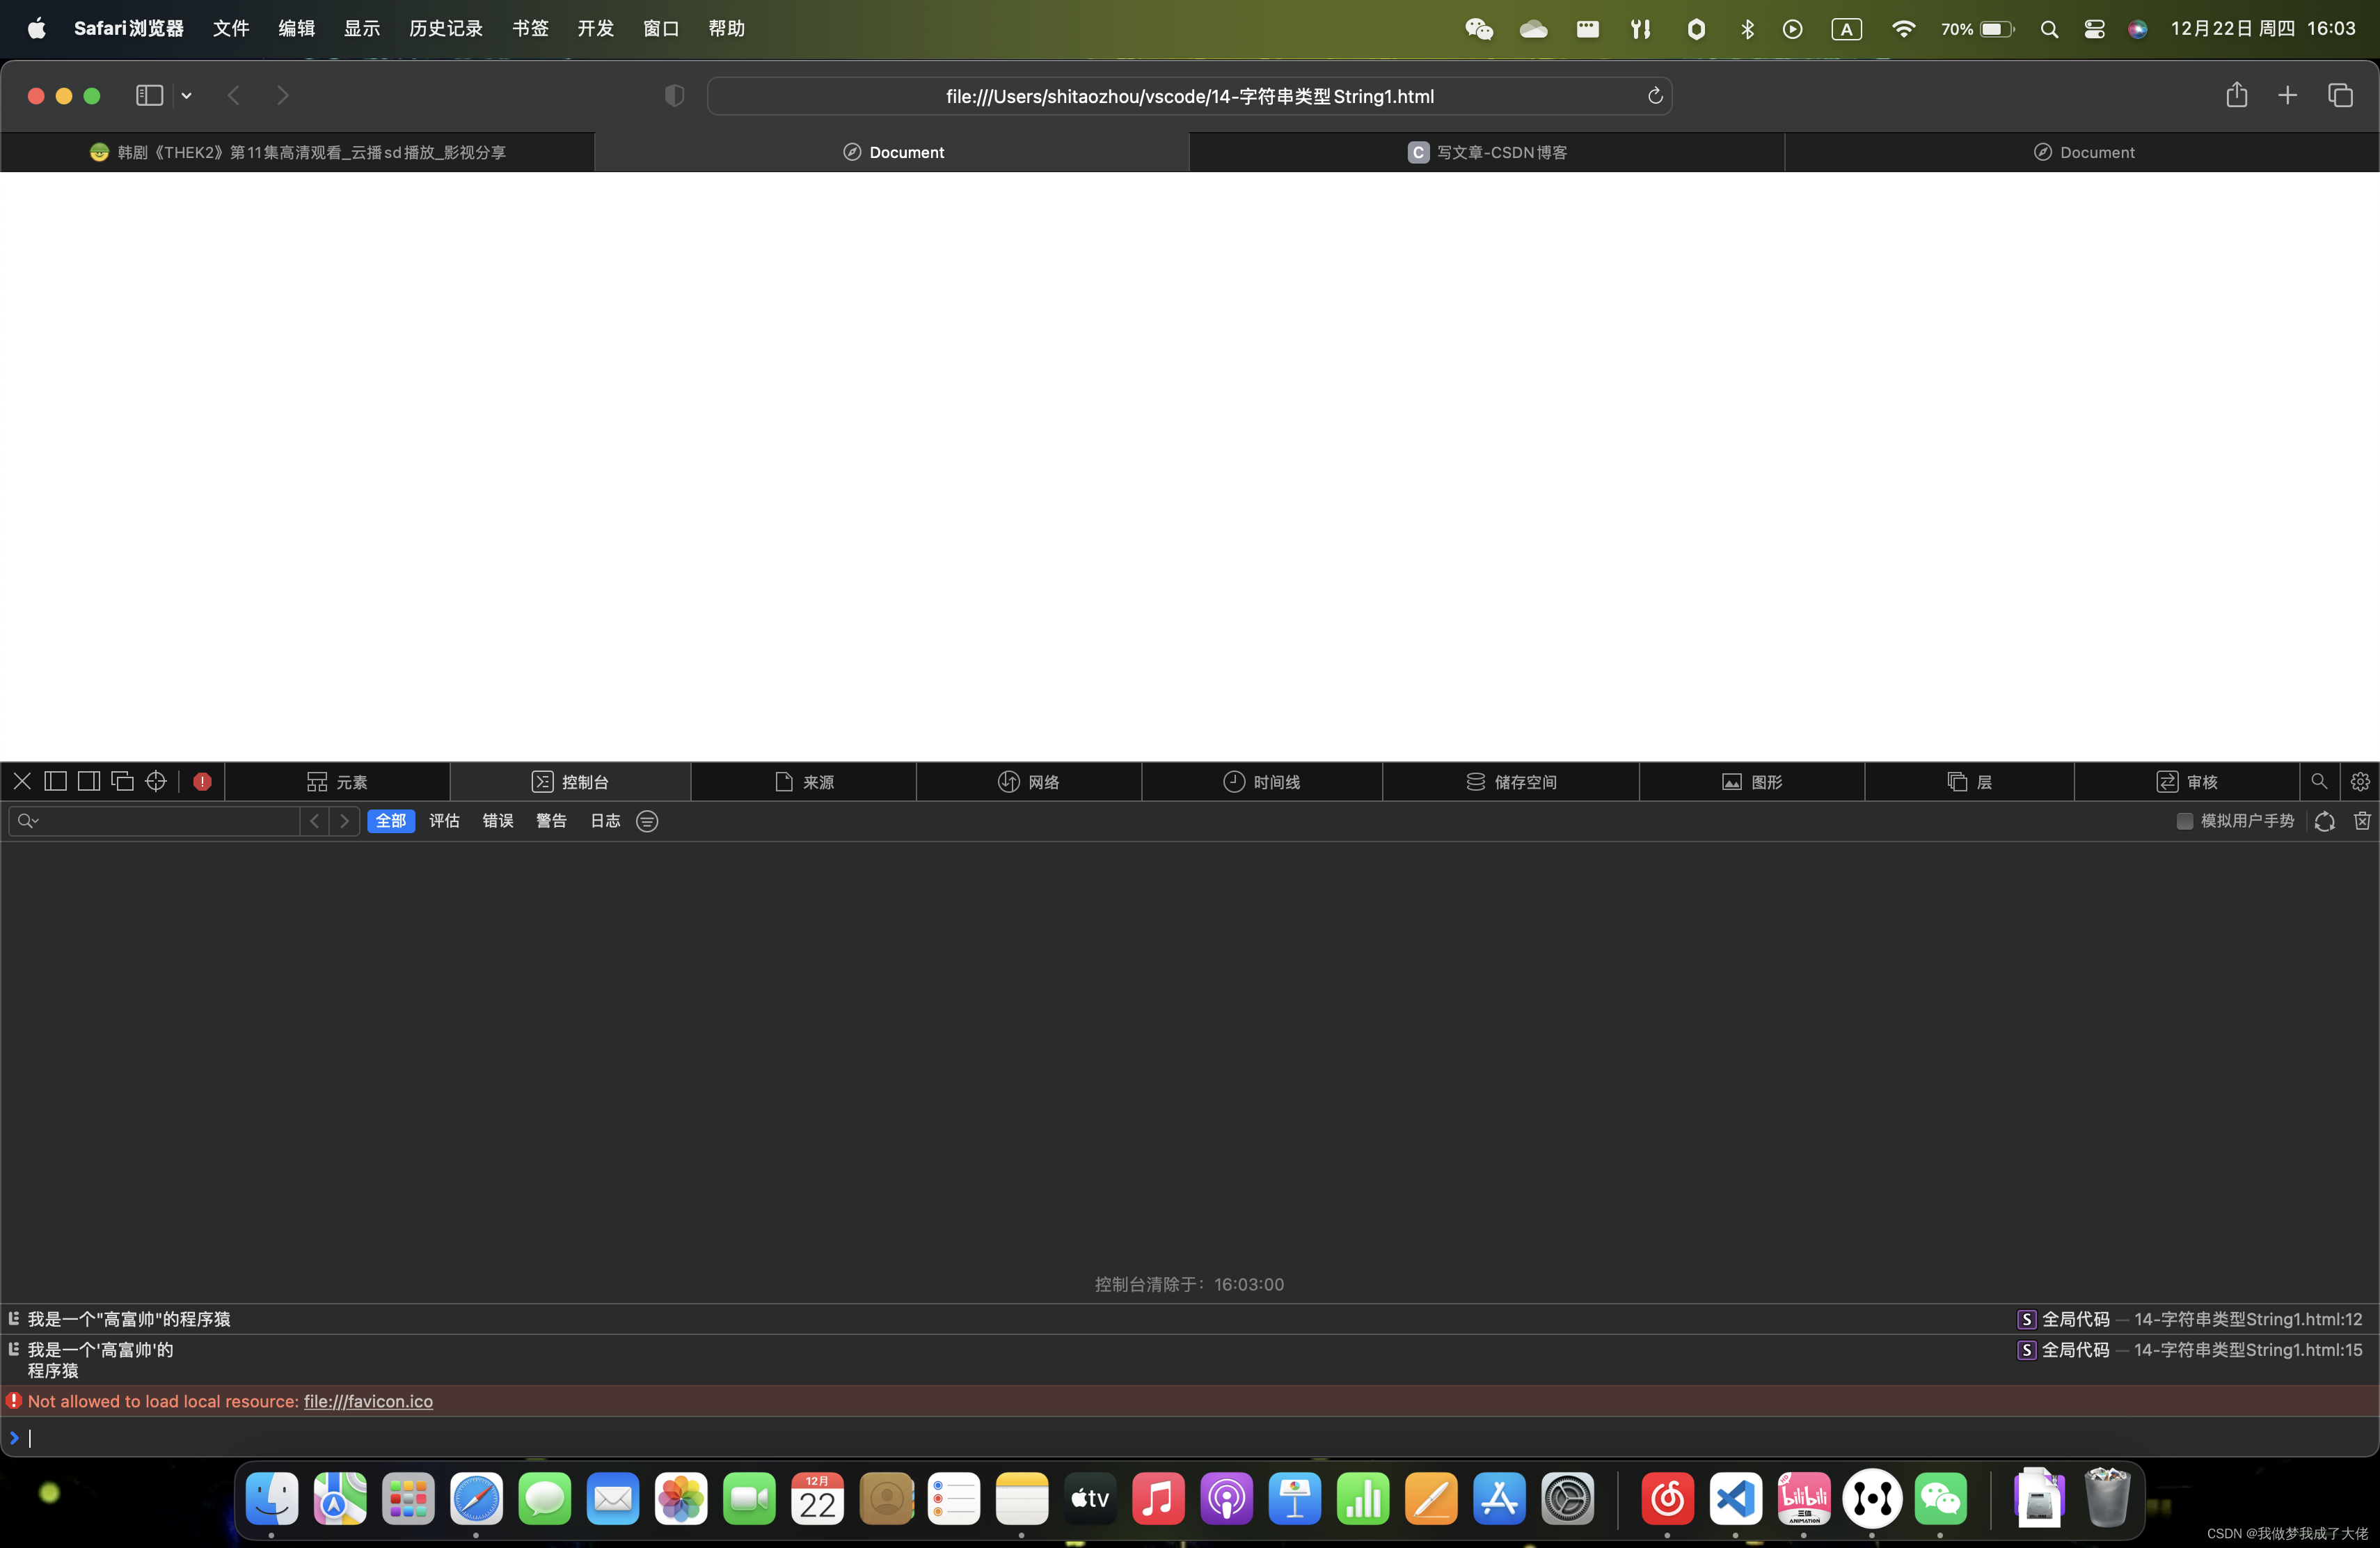
Task: Launch Visual Studio Code from Dock
Action: coord(1735,1499)
